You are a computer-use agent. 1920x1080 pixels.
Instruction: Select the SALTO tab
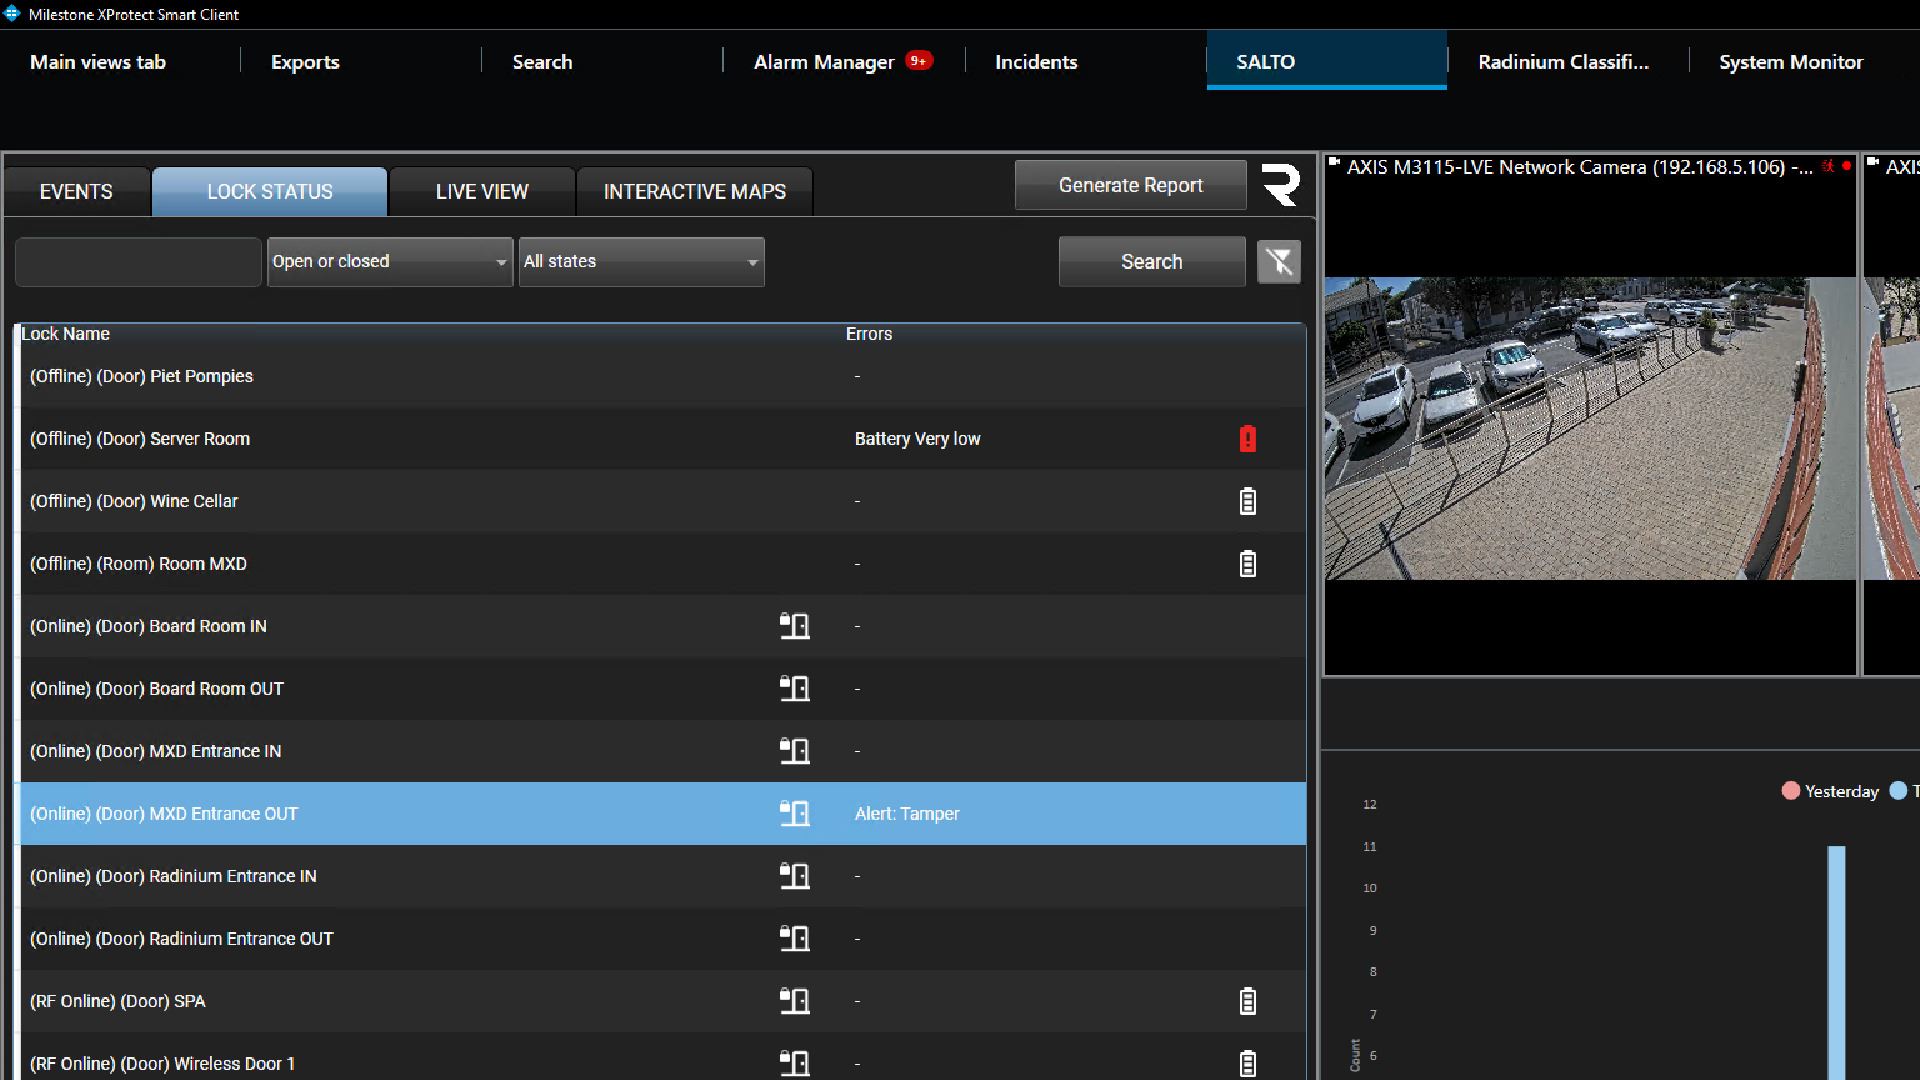point(1326,60)
